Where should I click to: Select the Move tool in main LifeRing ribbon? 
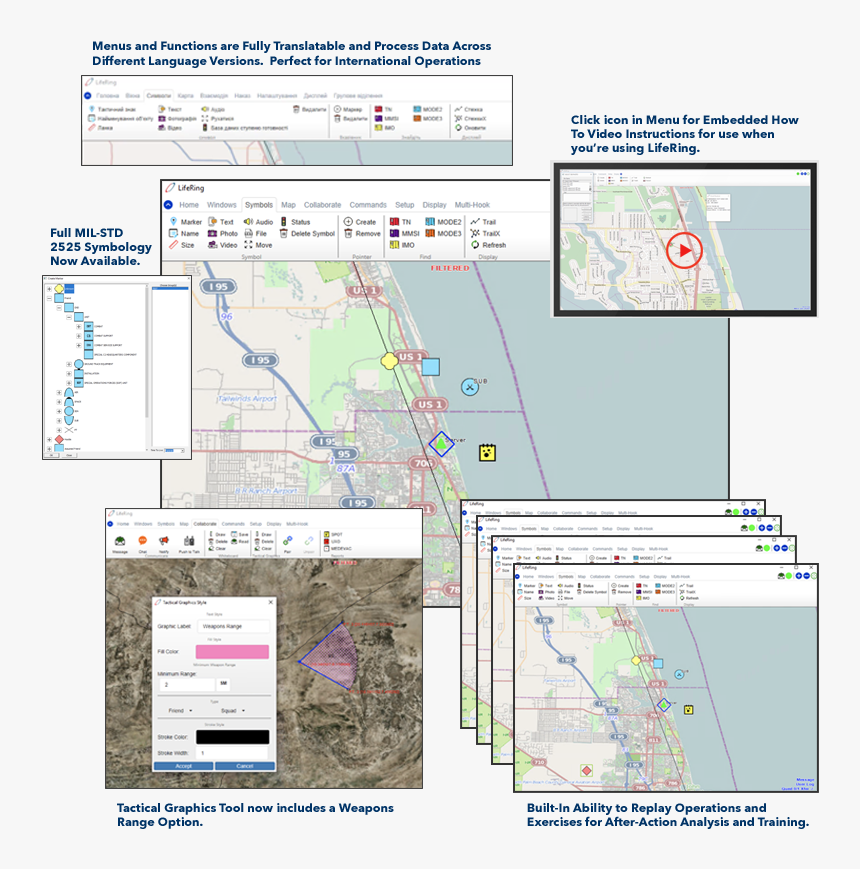tap(258, 245)
